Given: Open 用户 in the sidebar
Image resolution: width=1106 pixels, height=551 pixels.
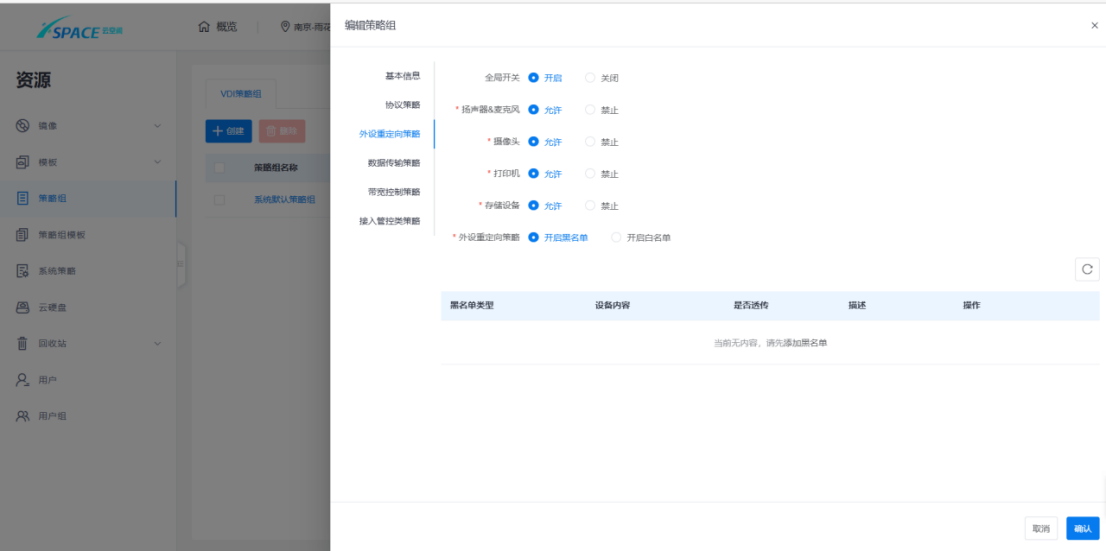Looking at the screenshot, I should tap(47, 380).
